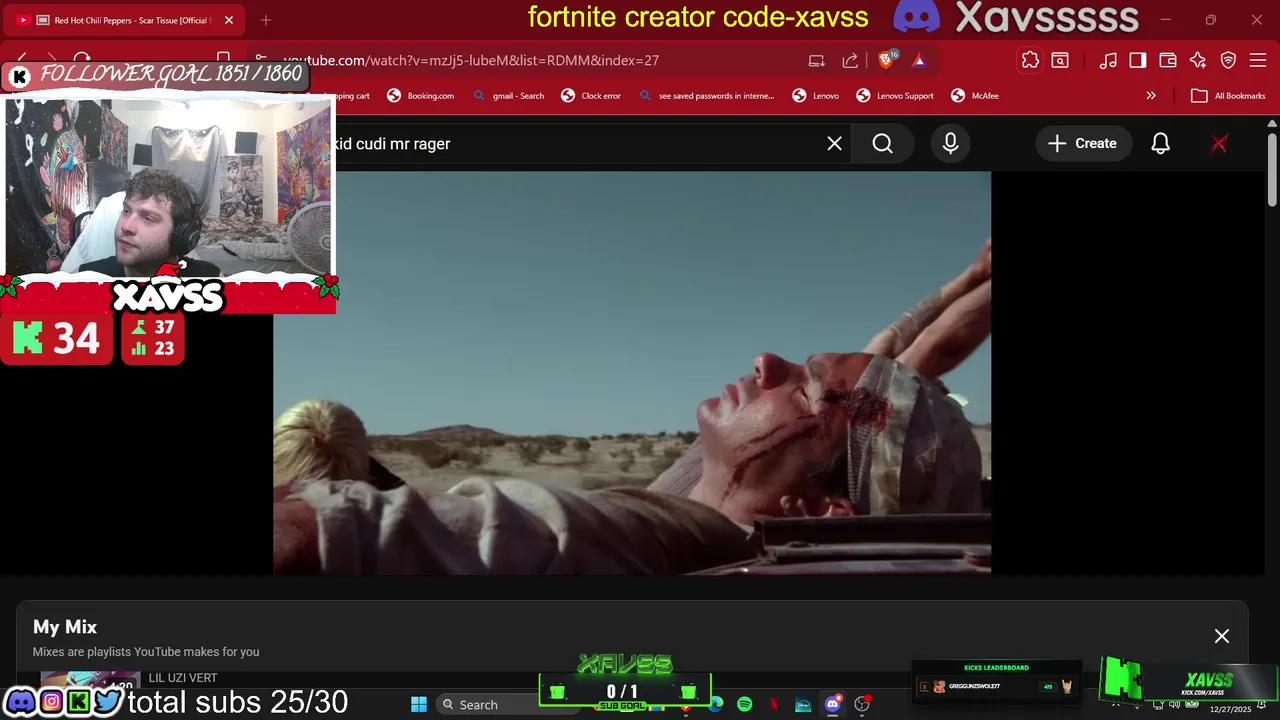This screenshot has height=720, width=1280.
Task: Open the Clock error bookmark
Action: tap(591, 96)
